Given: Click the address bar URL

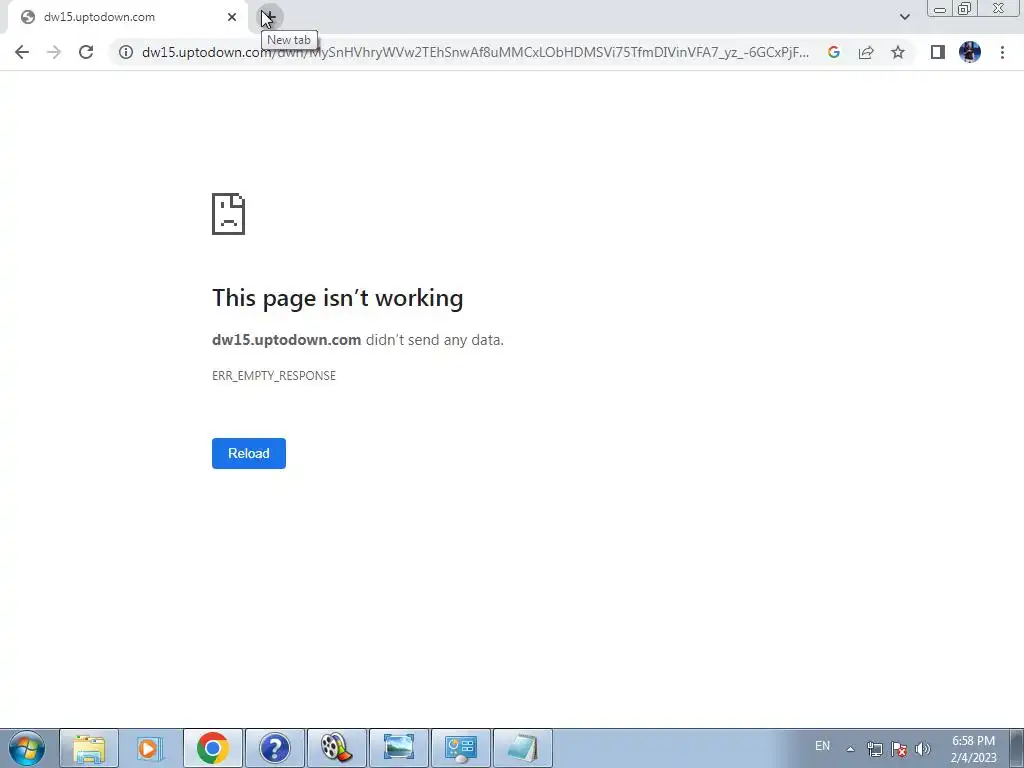Looking at the screenshot, I should (x=475, y=52).
